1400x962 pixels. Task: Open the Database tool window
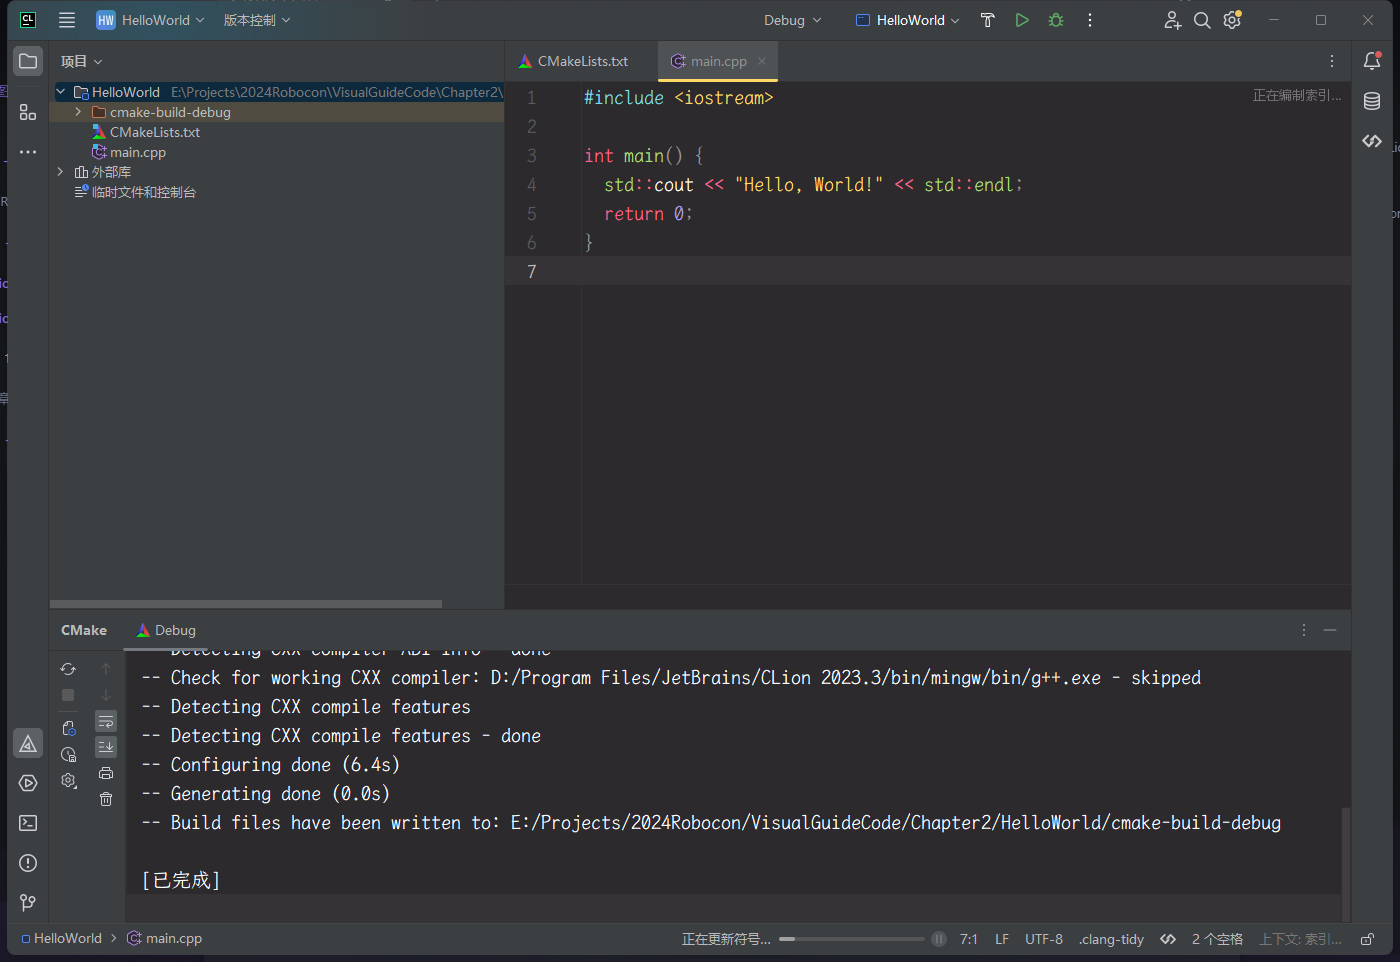tap(1372, 101)
